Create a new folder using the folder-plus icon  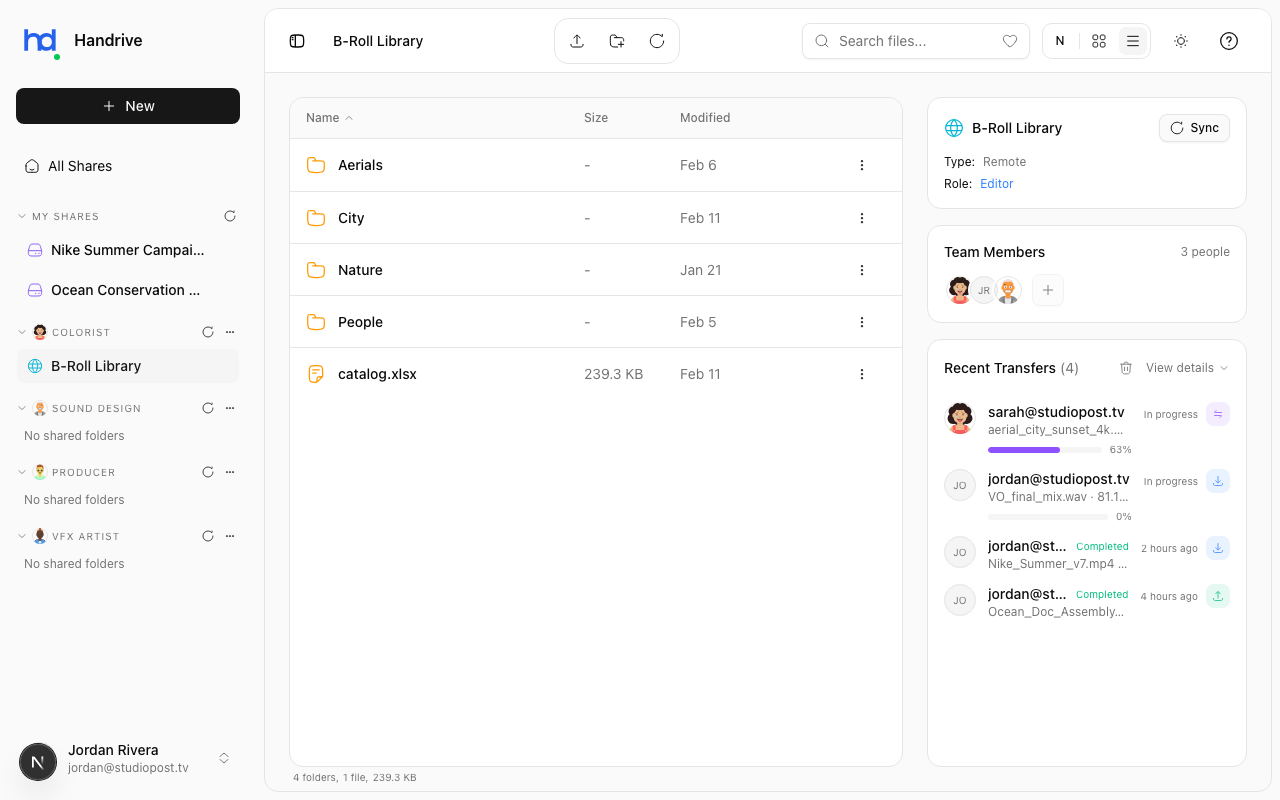tap(616, 41)
